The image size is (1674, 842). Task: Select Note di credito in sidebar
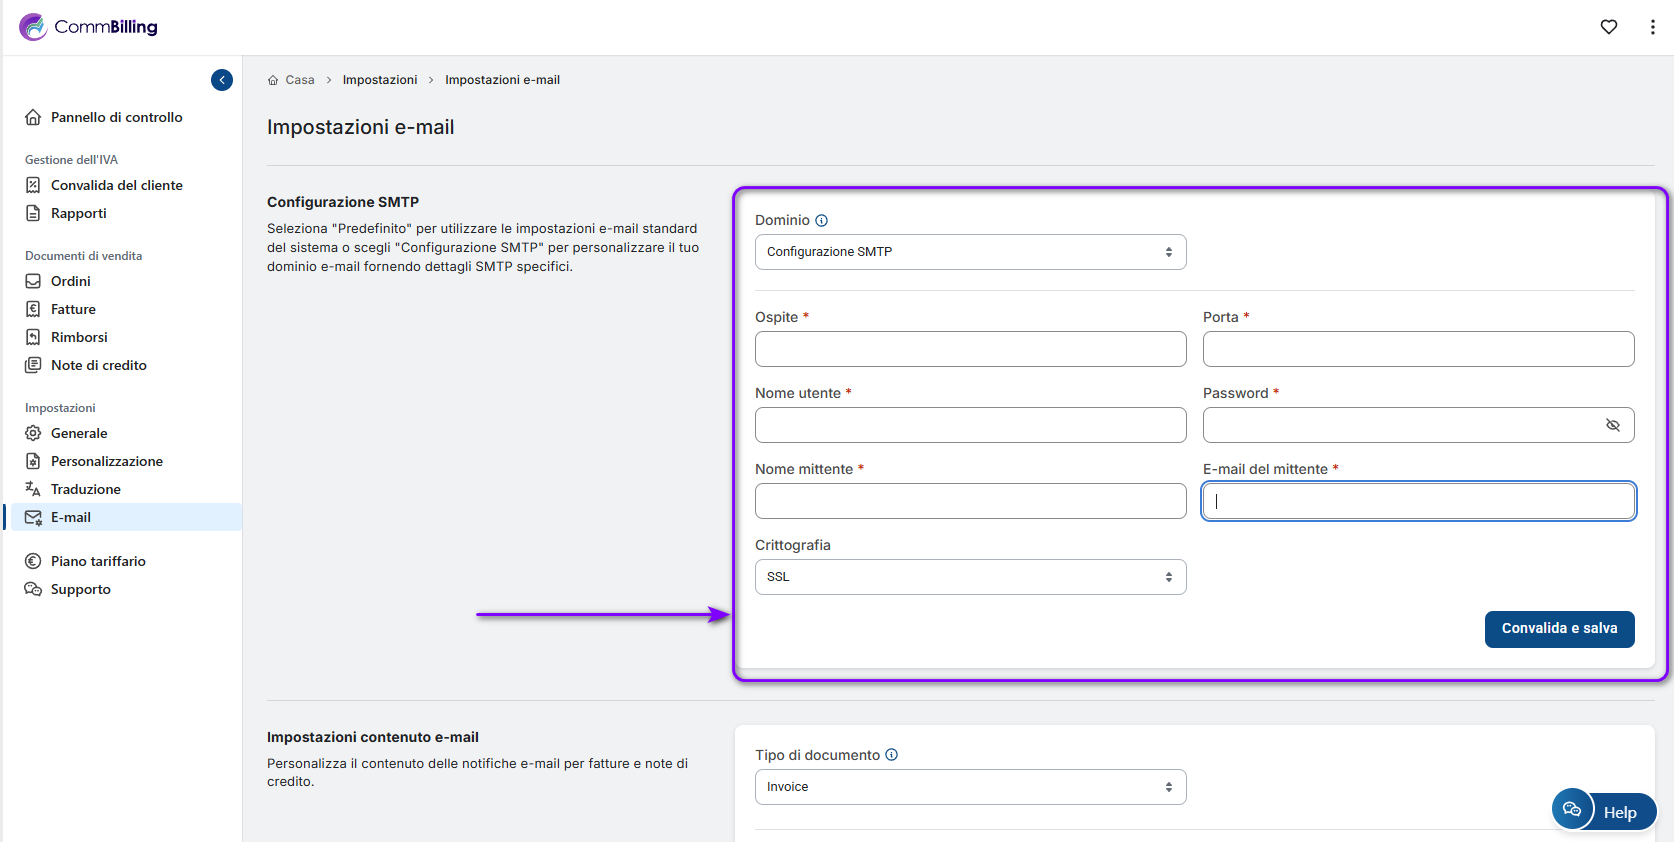tap(98, 365)
